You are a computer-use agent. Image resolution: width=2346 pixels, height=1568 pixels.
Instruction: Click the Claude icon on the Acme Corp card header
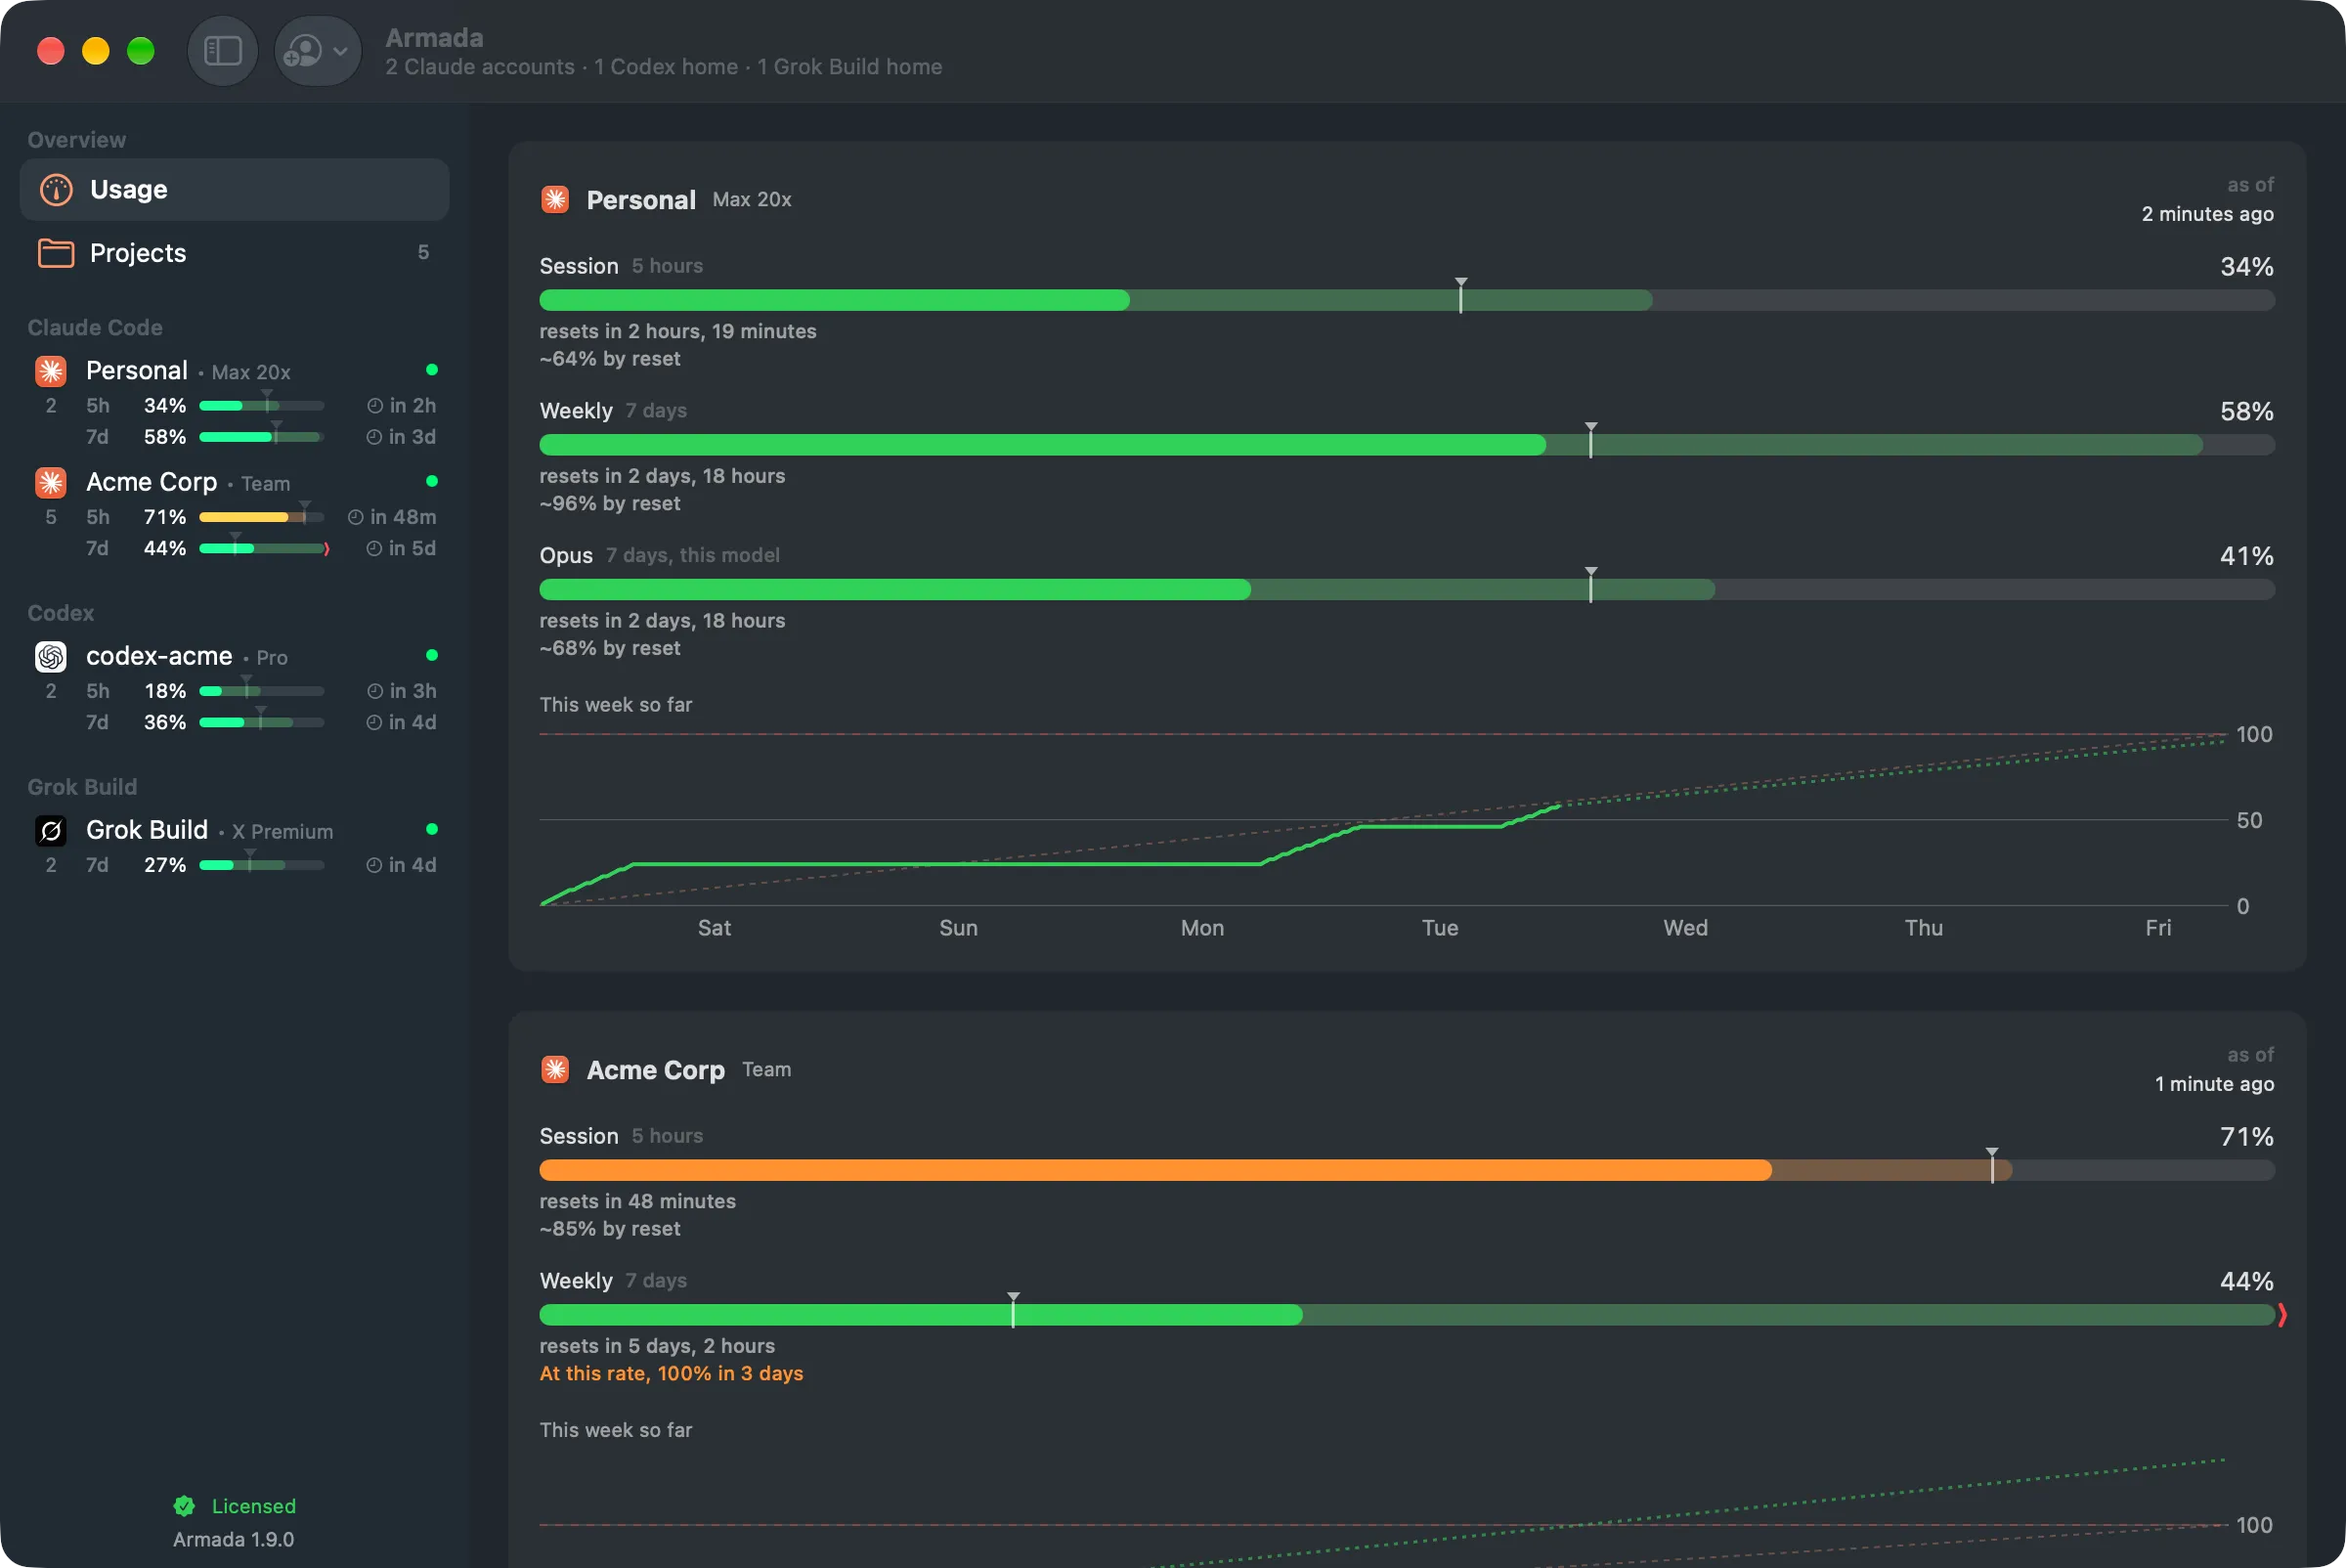[x=555, y=1069]
